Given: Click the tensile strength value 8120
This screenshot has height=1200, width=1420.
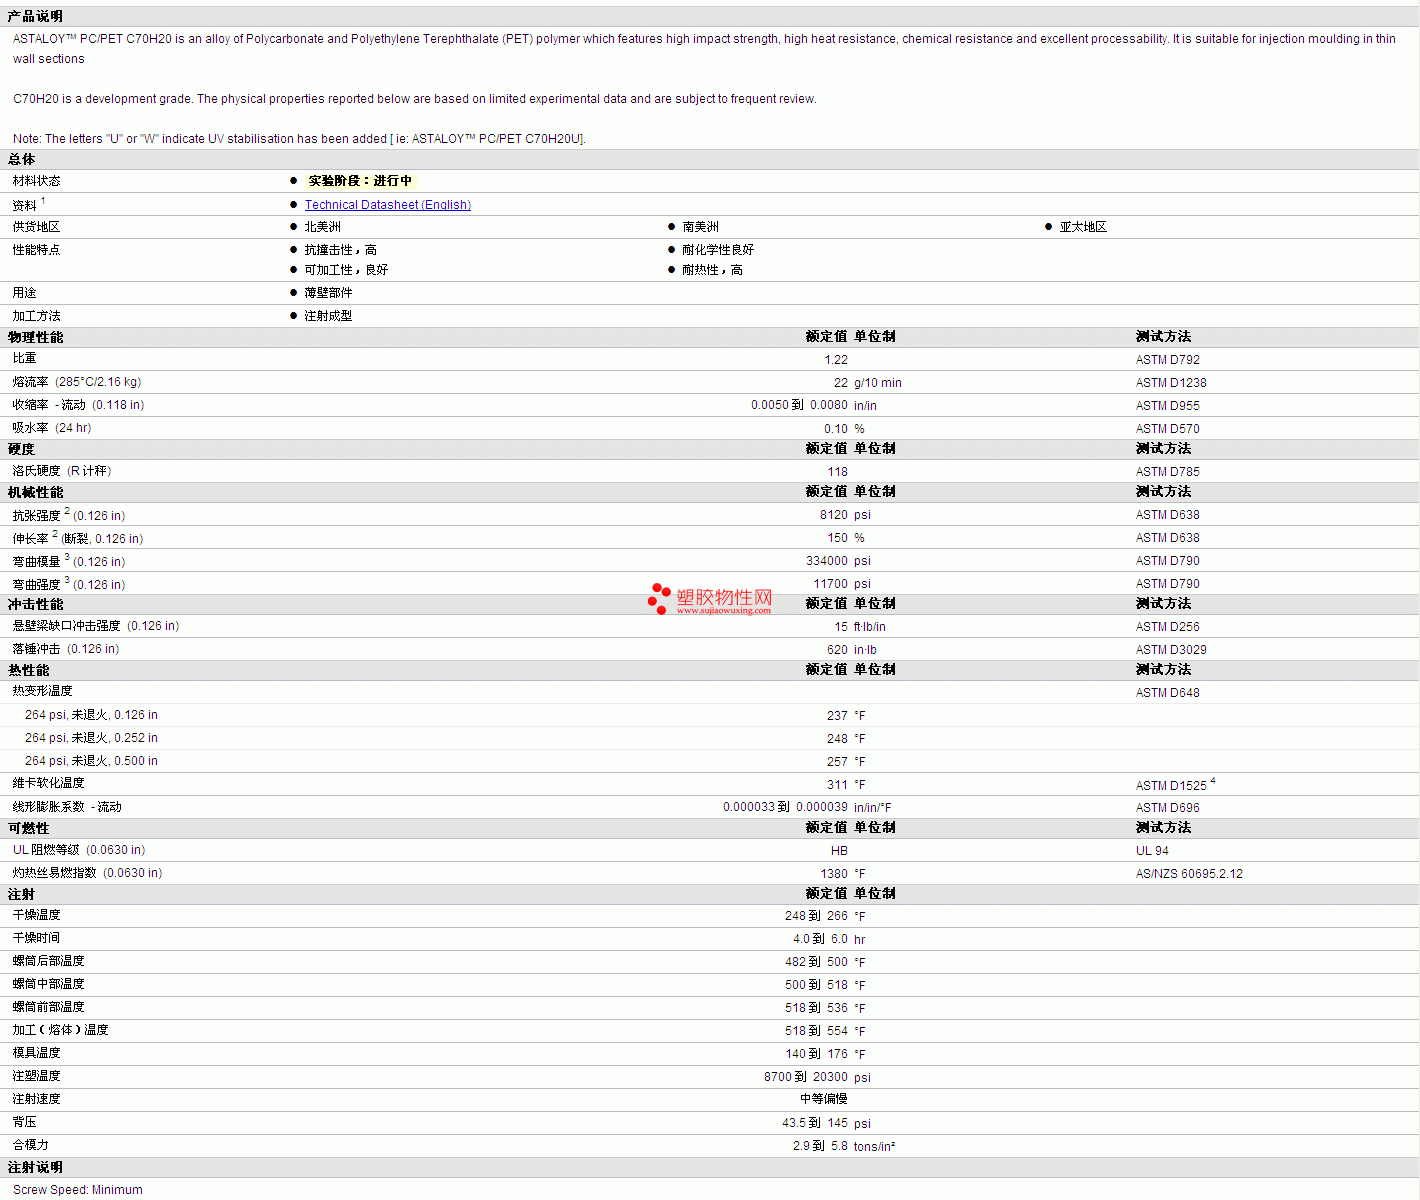Looking at the screenshot, I should coord(834,515).
